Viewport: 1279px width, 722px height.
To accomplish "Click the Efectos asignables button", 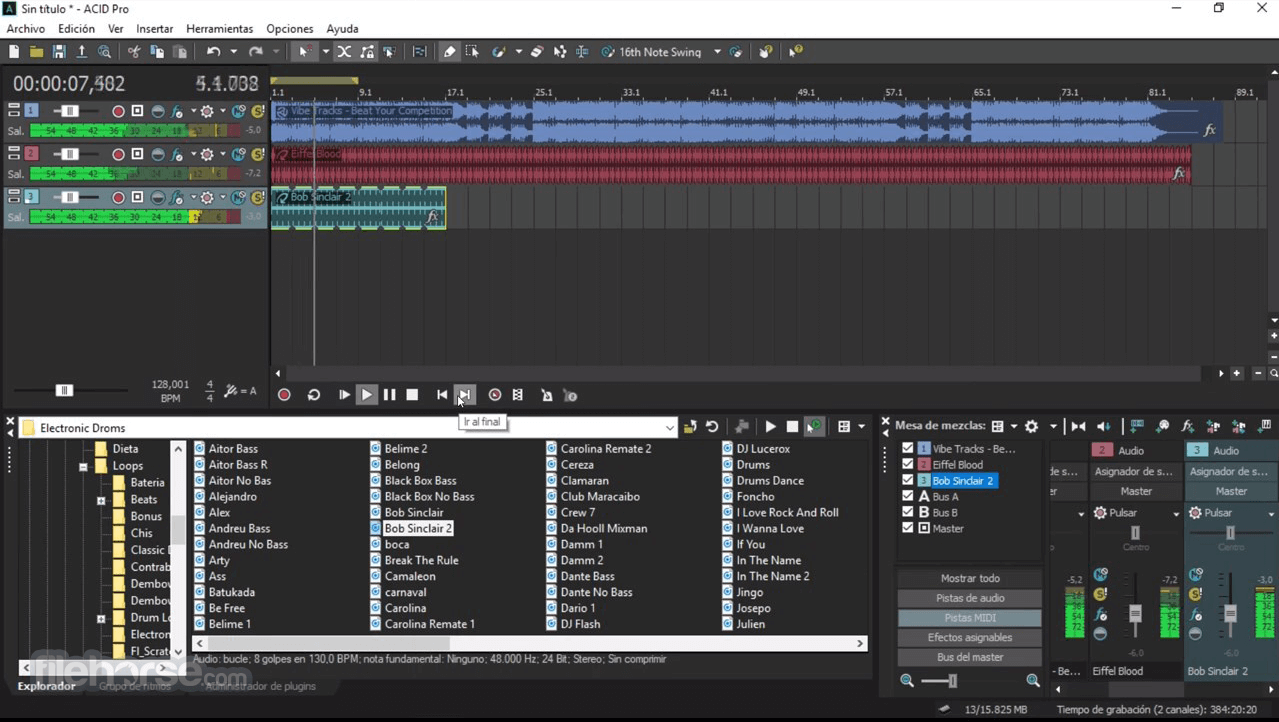I will click(x=970, y=637).
